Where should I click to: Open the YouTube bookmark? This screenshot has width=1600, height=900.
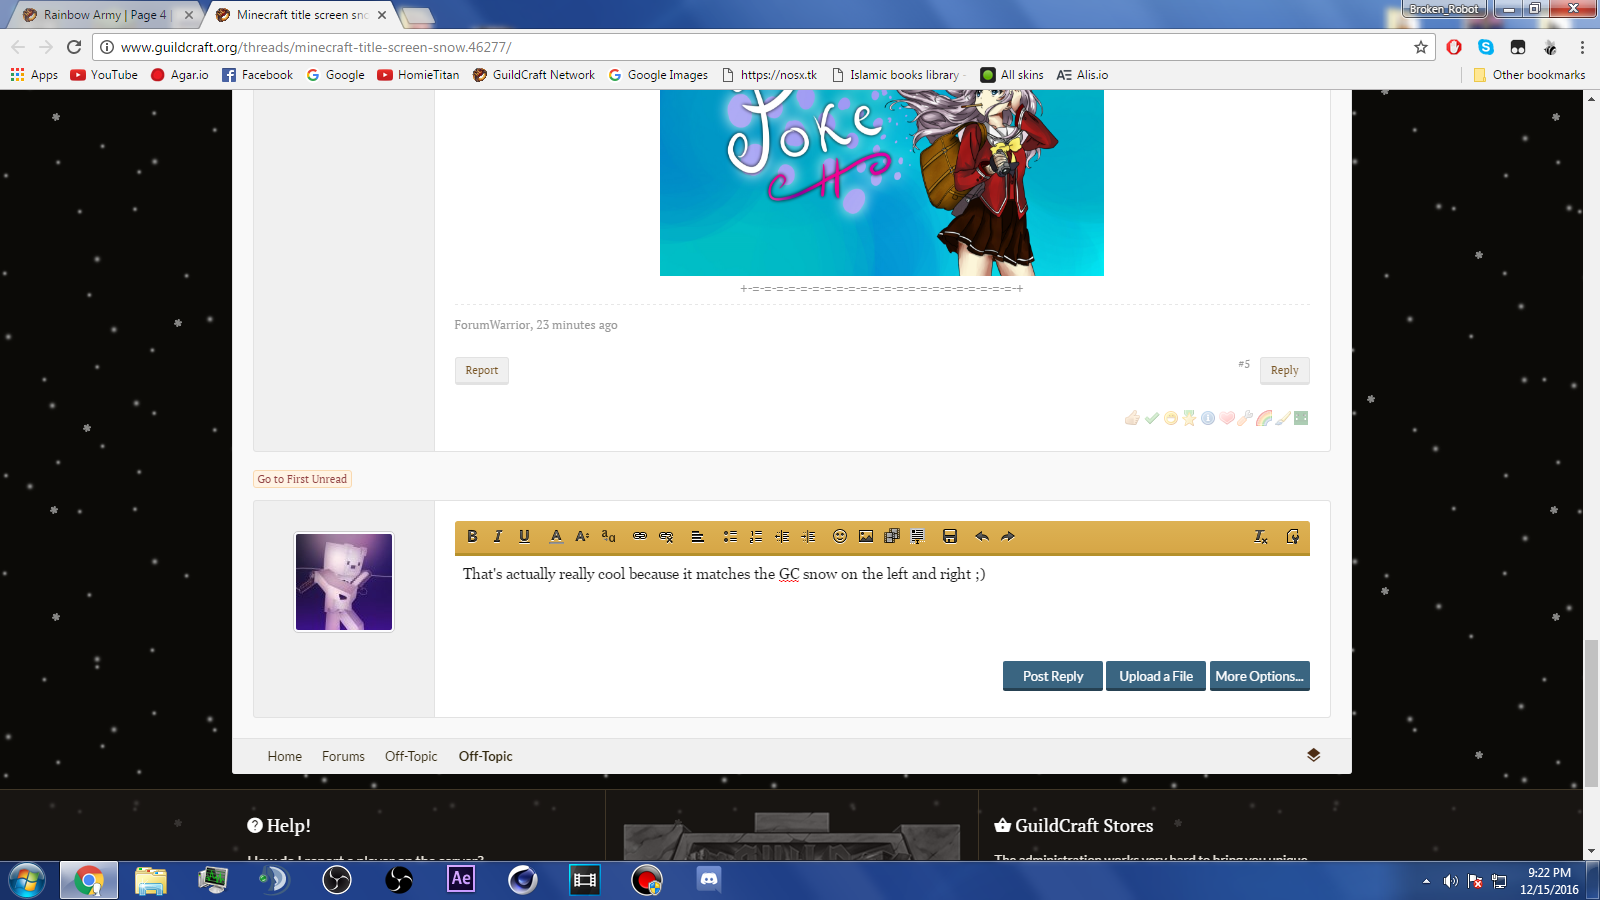(x=104, y=75)
